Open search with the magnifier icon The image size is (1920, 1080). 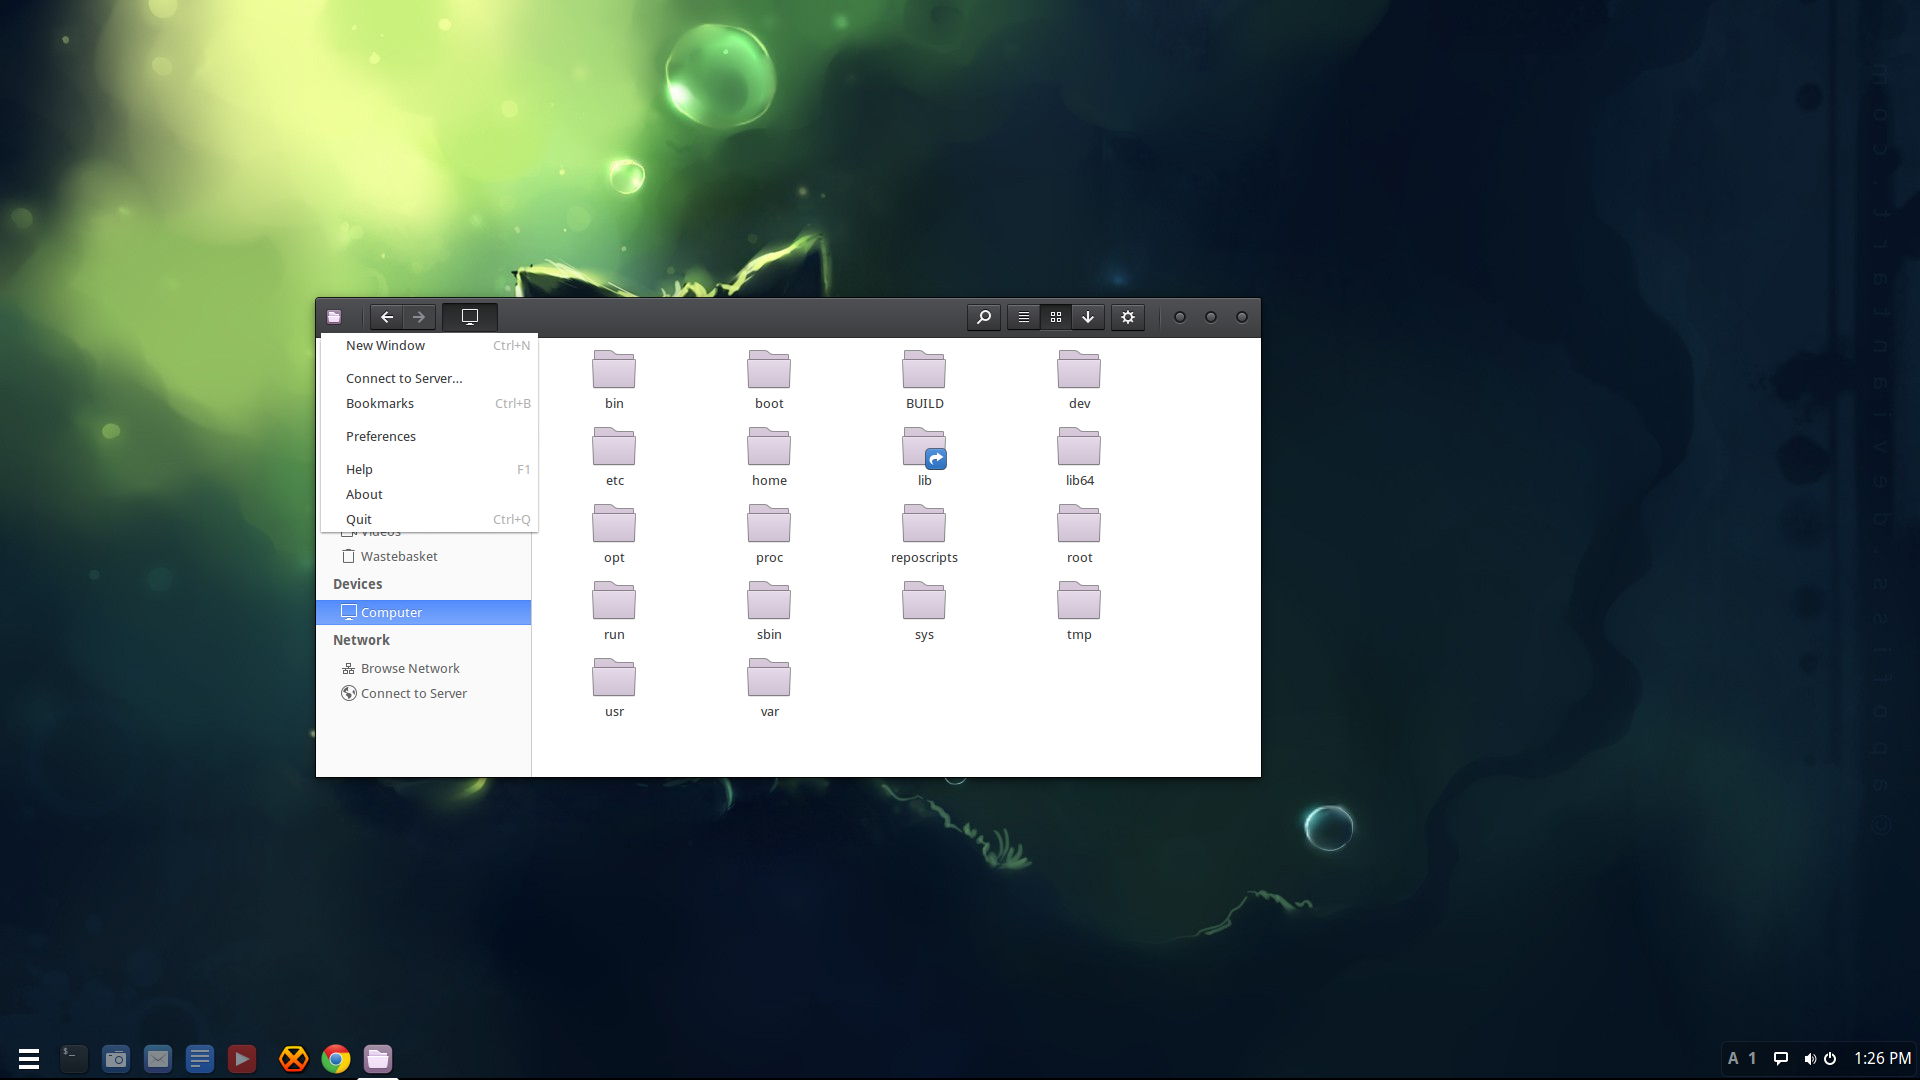pos(984,317)
